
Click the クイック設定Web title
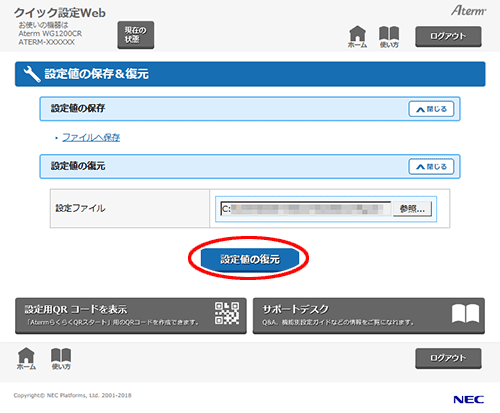click(60, 13)
